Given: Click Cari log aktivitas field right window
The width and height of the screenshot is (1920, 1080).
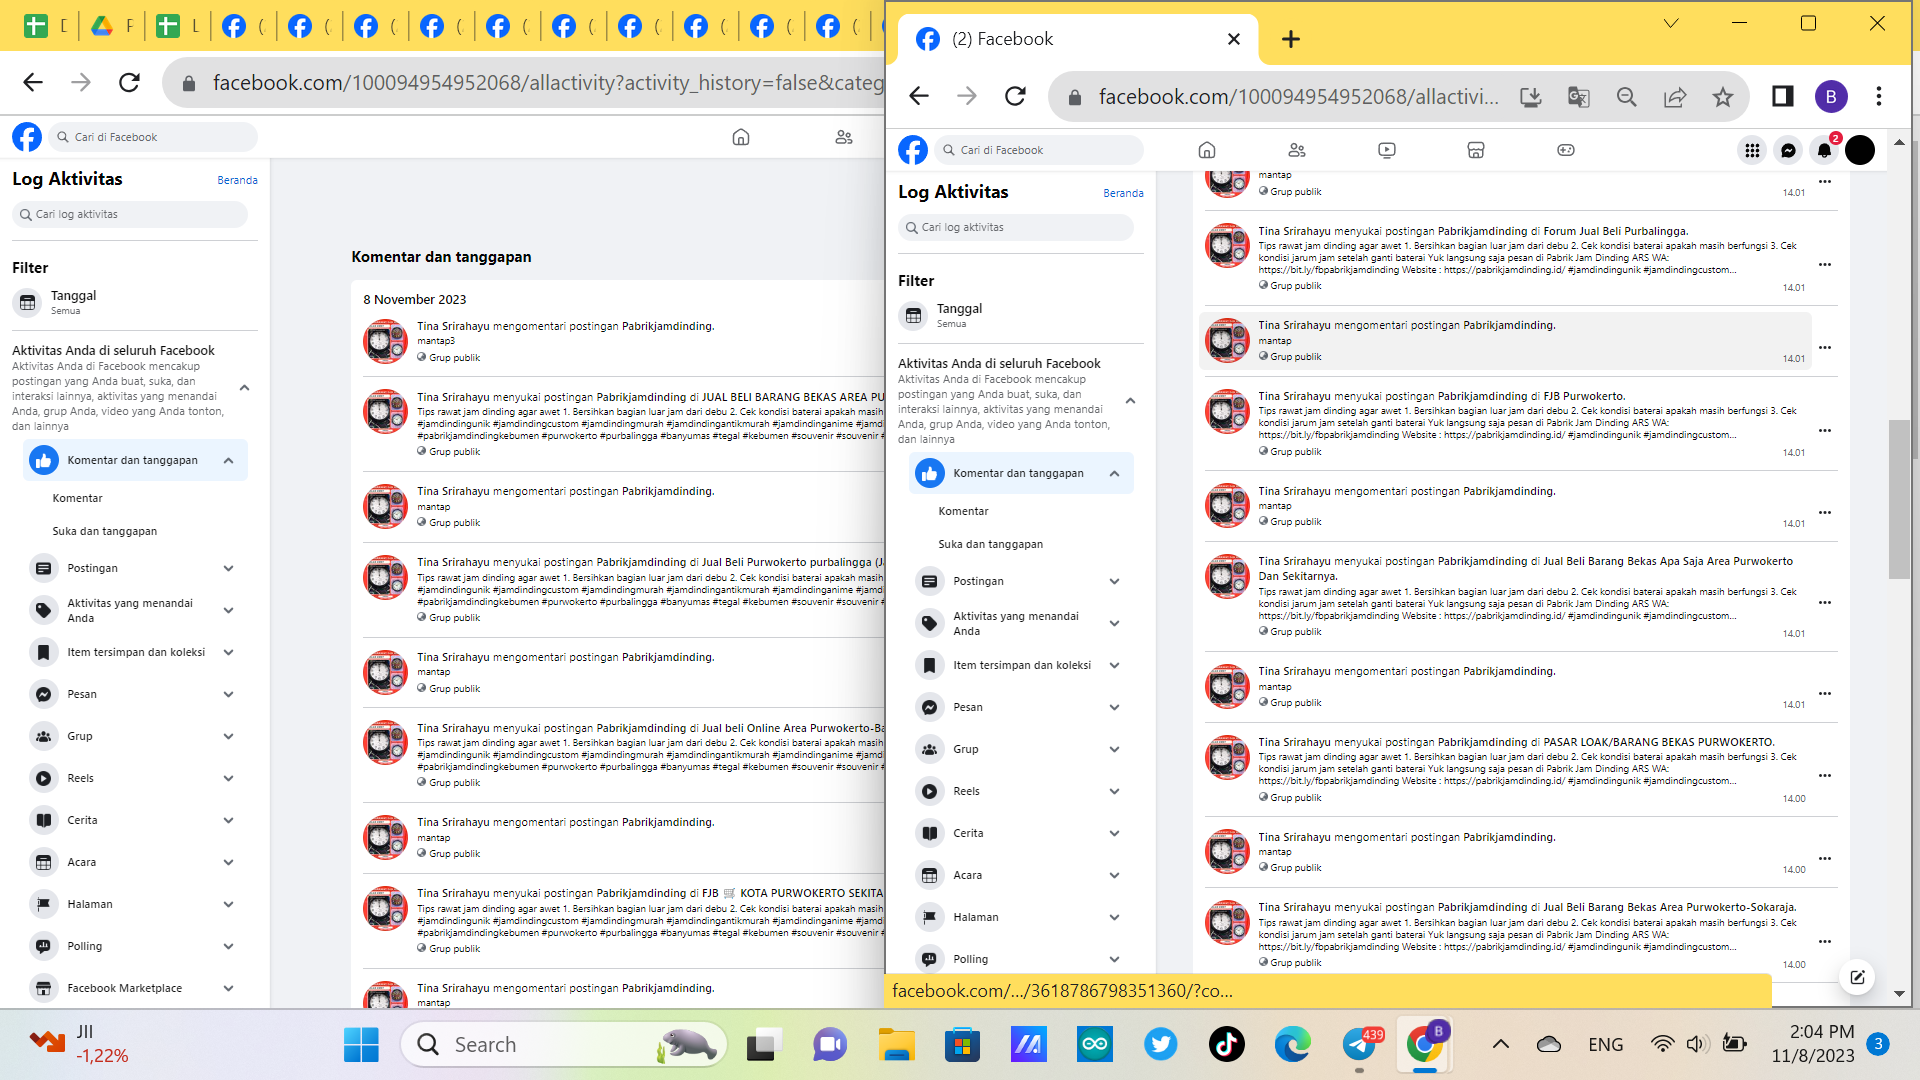Looking at the screenshot, I should pyautogui.click(x=1015, y=227).
